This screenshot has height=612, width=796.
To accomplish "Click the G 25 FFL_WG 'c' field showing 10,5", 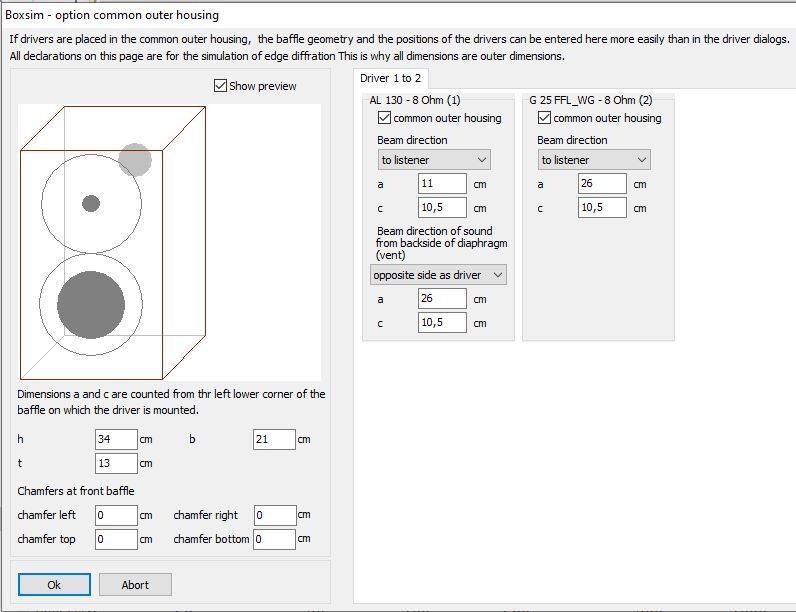I will tap(602, 207).
